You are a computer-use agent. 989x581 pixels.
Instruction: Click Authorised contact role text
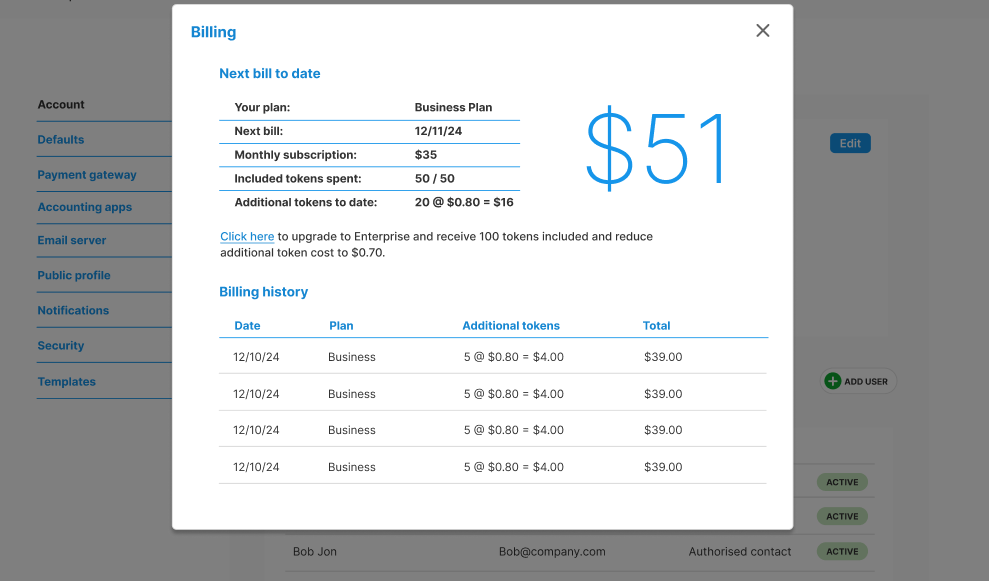click(740, 551)
